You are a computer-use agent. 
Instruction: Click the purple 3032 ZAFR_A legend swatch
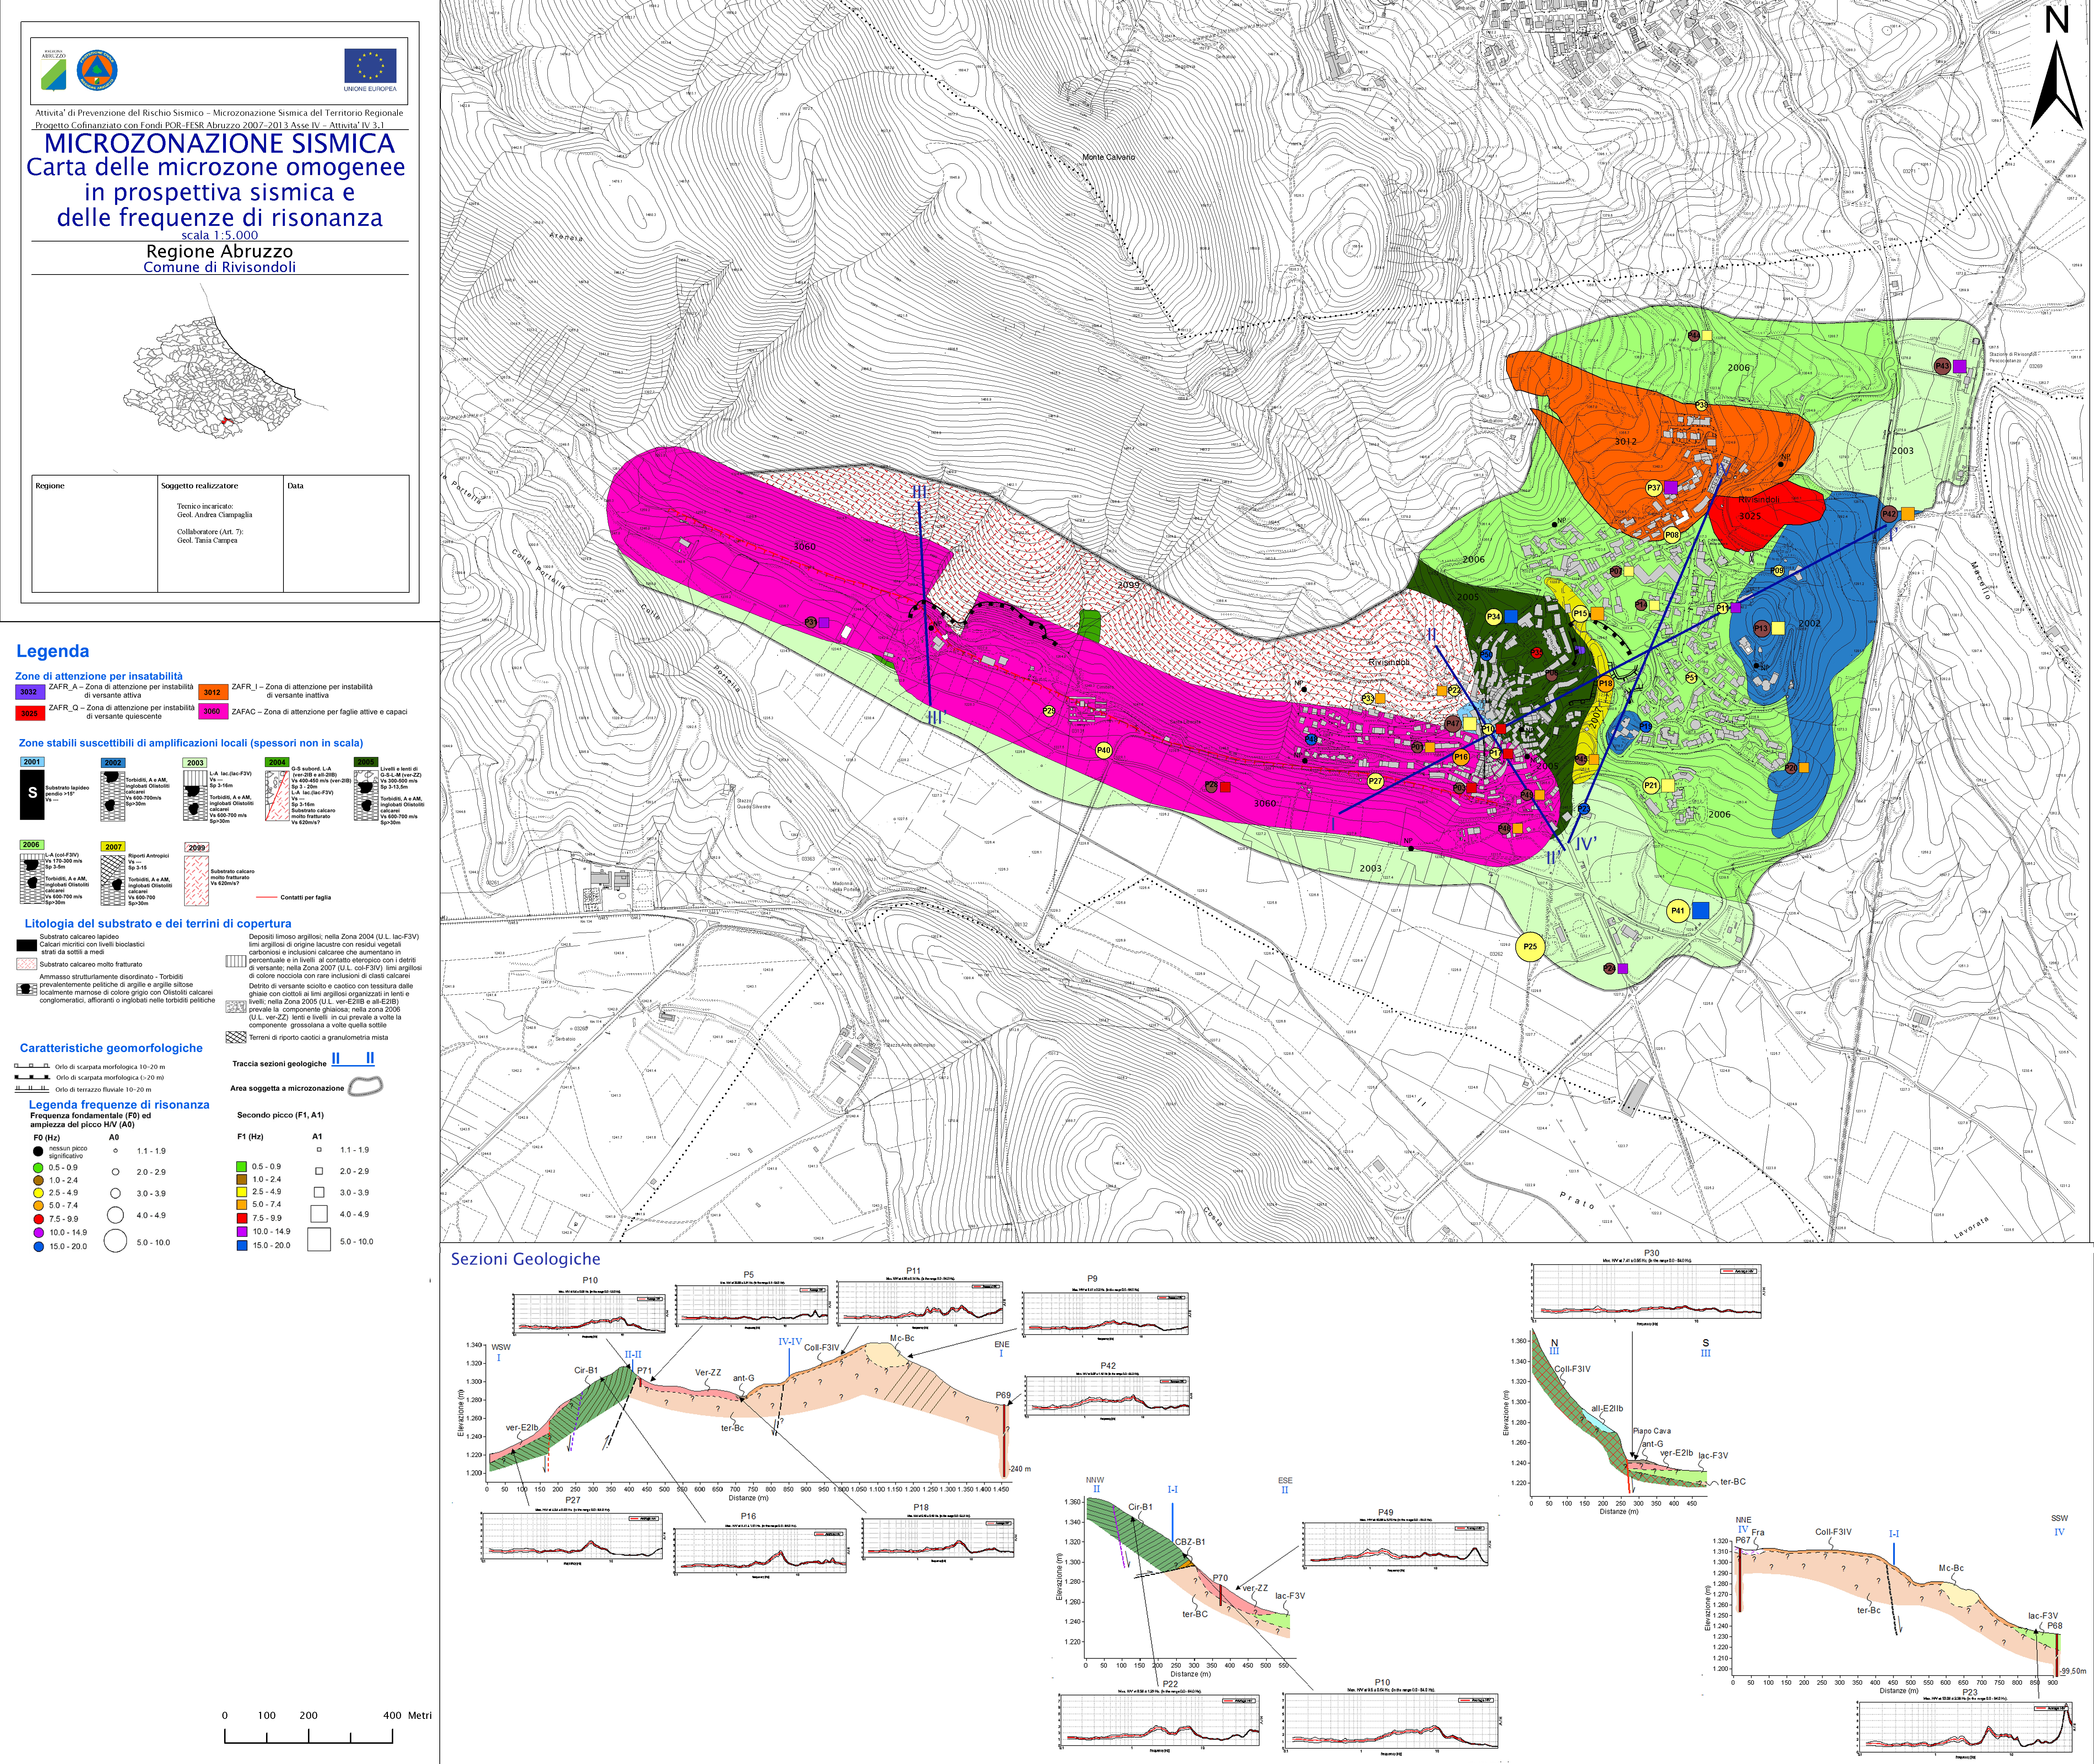pyautogui.click(x=29, y=692)
